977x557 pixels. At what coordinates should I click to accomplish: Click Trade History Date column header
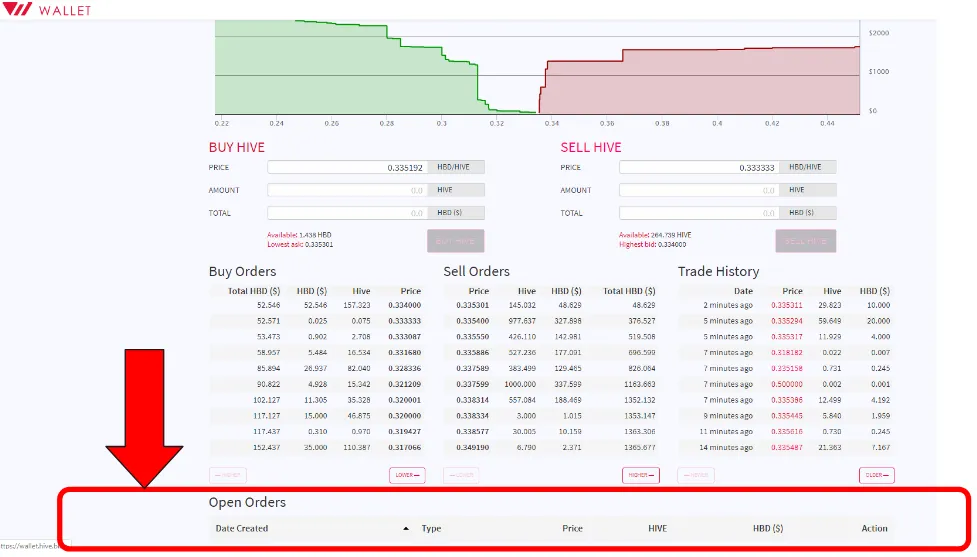coord(743,291)
